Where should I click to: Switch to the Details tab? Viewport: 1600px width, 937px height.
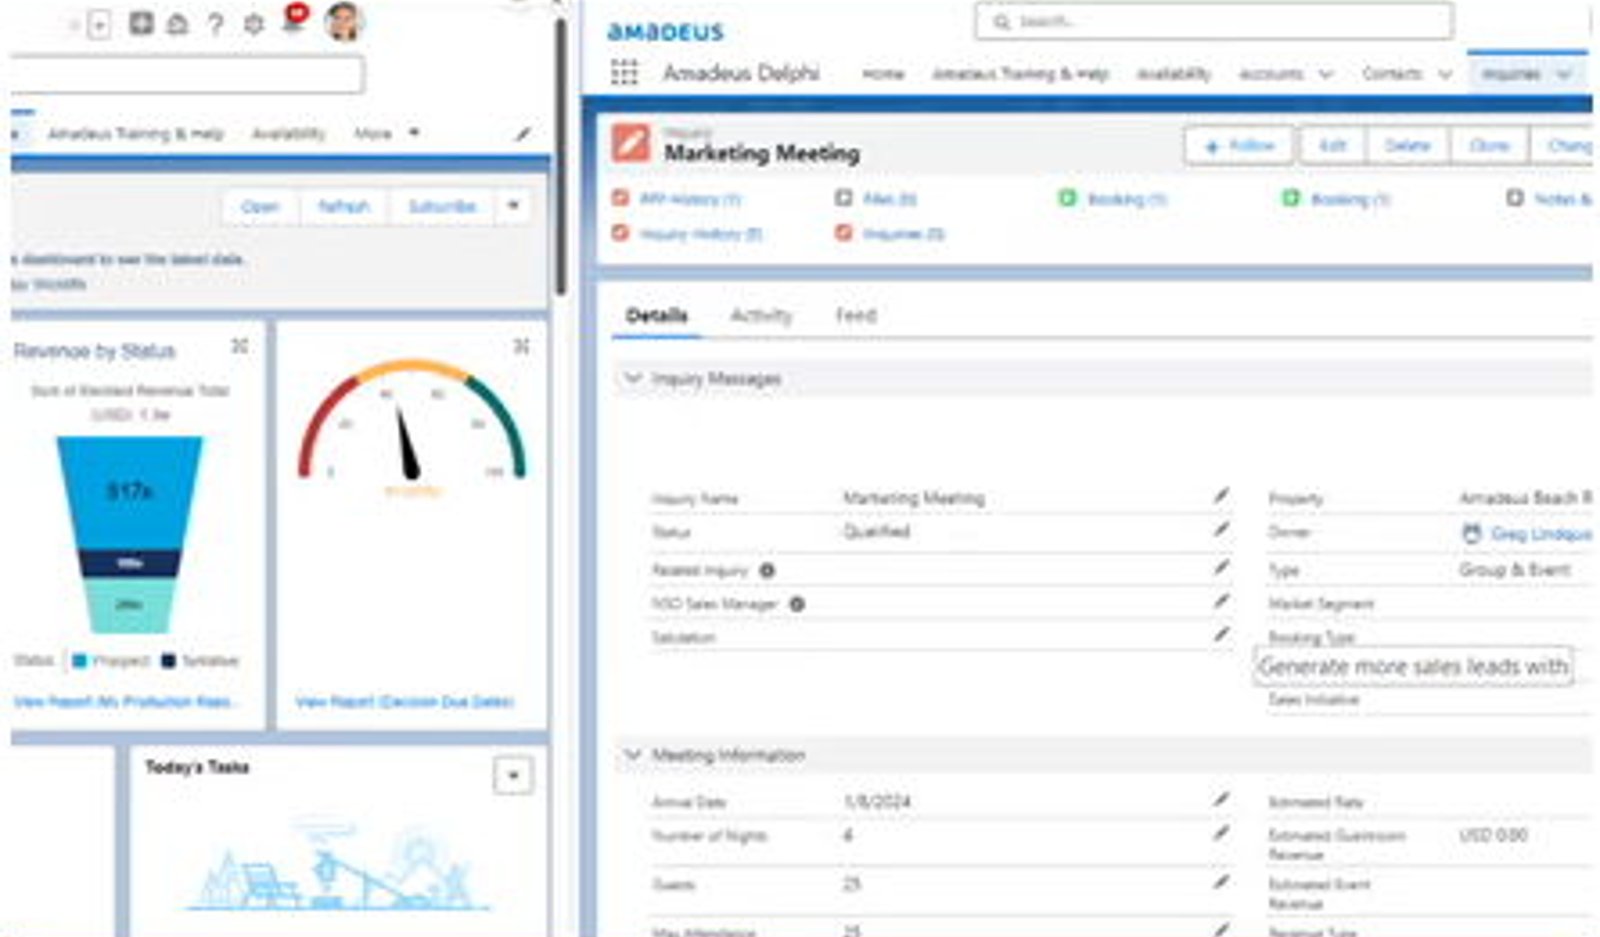pos(657,316)
